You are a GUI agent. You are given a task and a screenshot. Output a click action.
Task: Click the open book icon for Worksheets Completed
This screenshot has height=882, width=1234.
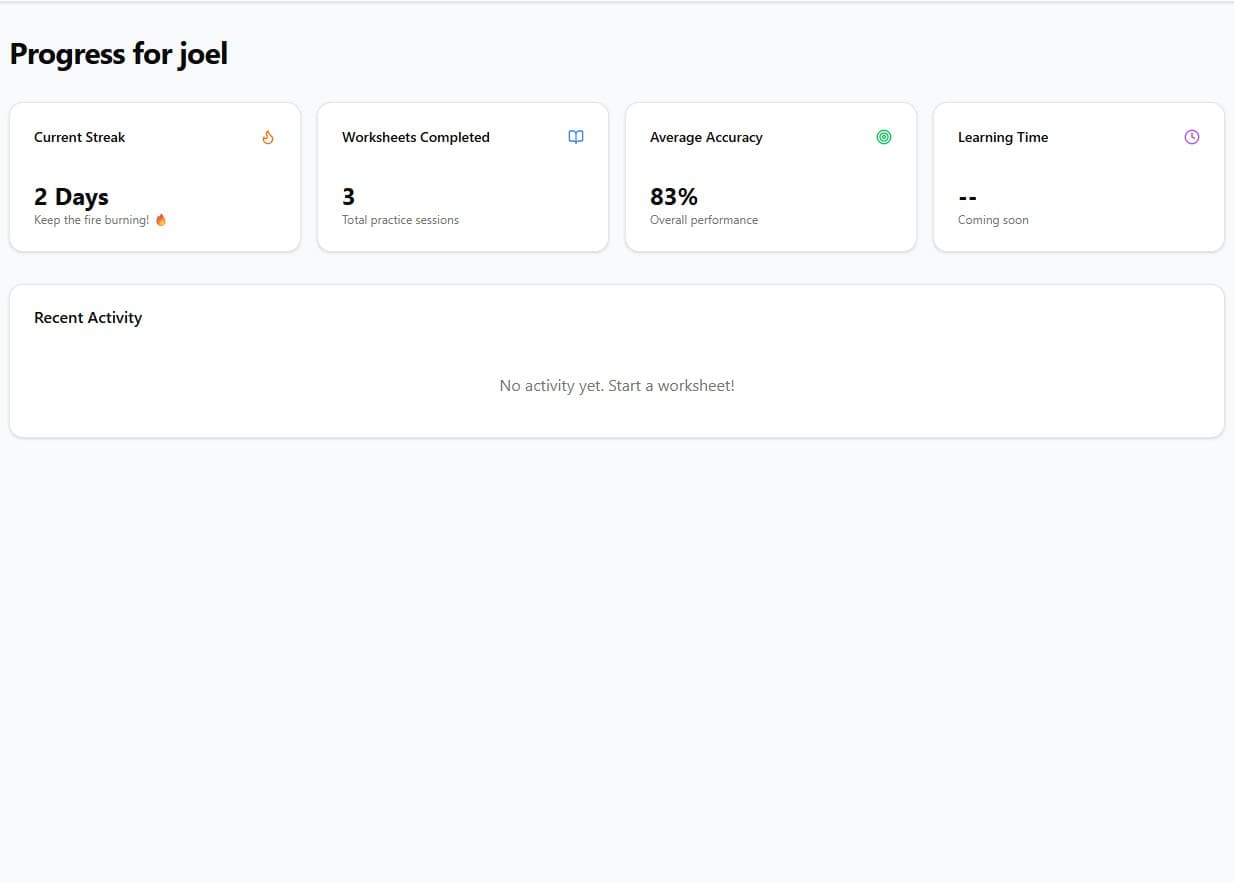[x=576, y=137]
